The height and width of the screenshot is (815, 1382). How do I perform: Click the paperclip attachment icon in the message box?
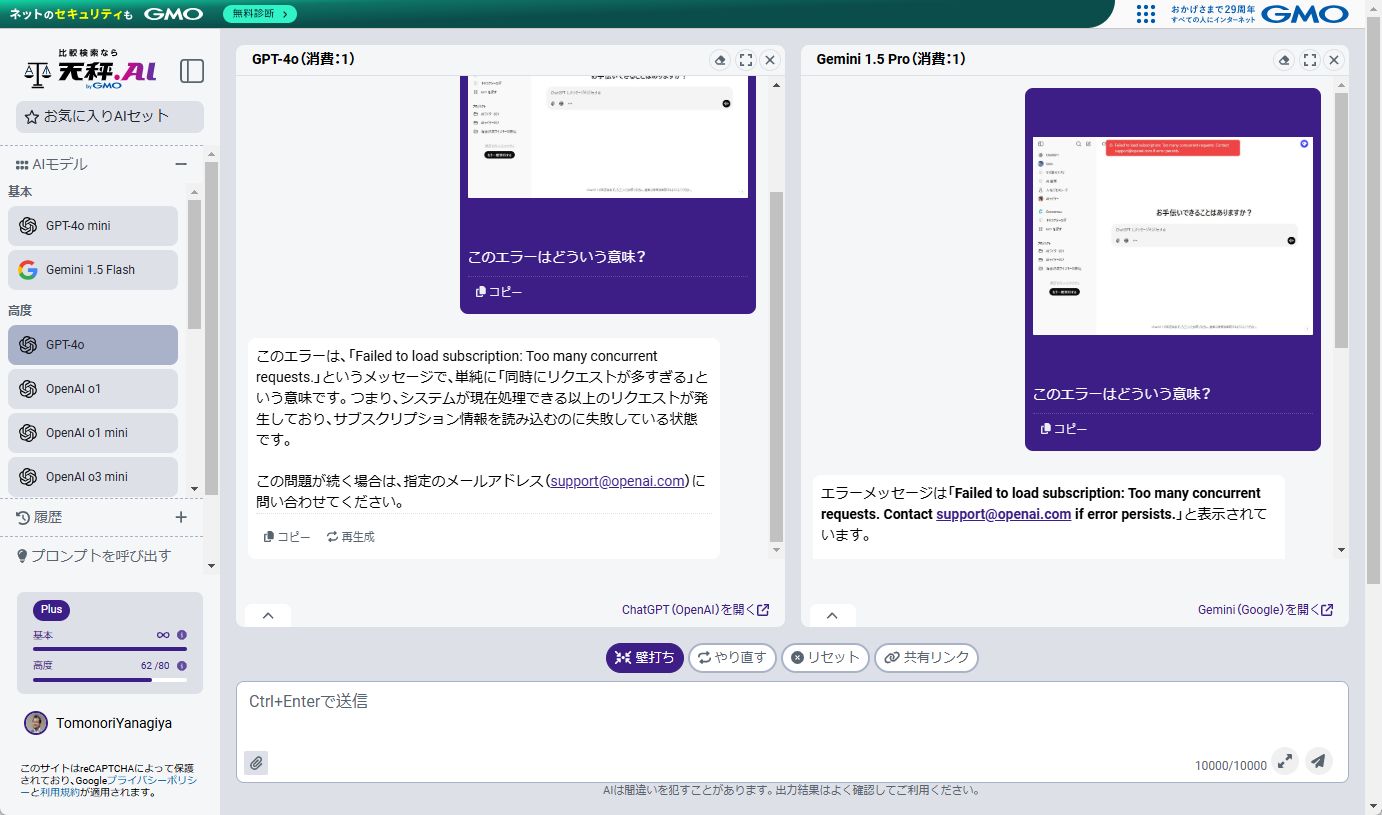point(256,762)
